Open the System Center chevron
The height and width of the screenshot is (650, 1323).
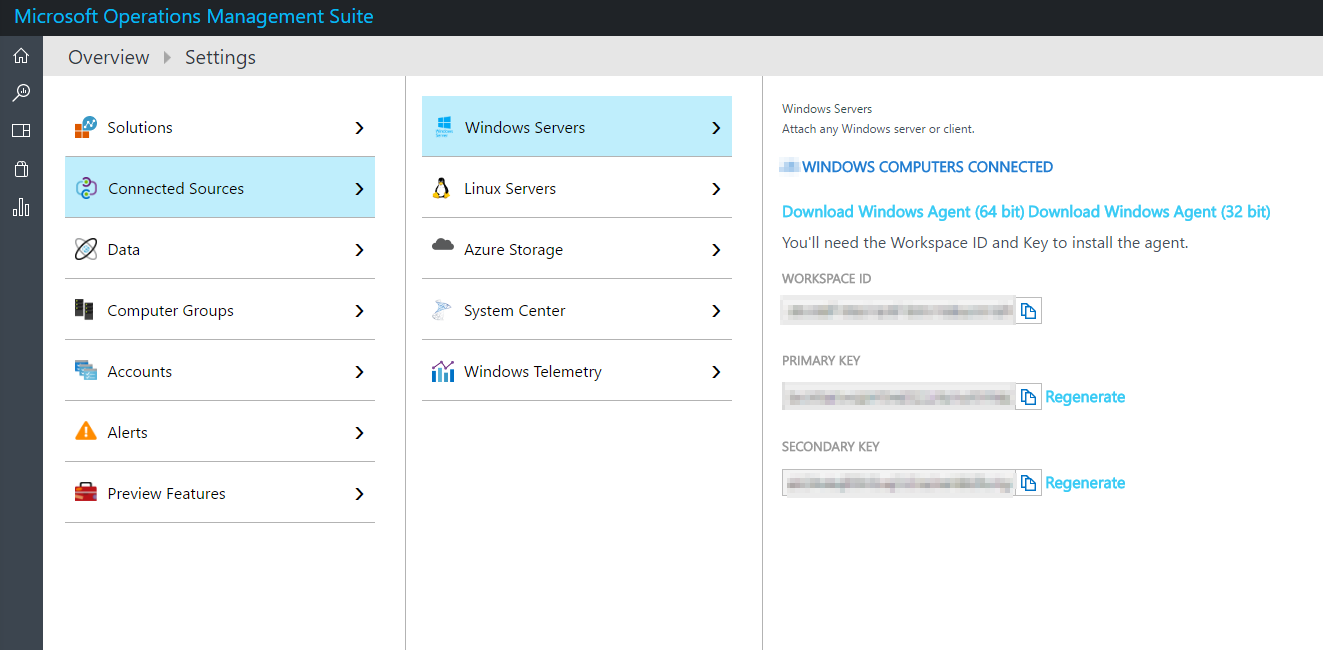point(715,310)
